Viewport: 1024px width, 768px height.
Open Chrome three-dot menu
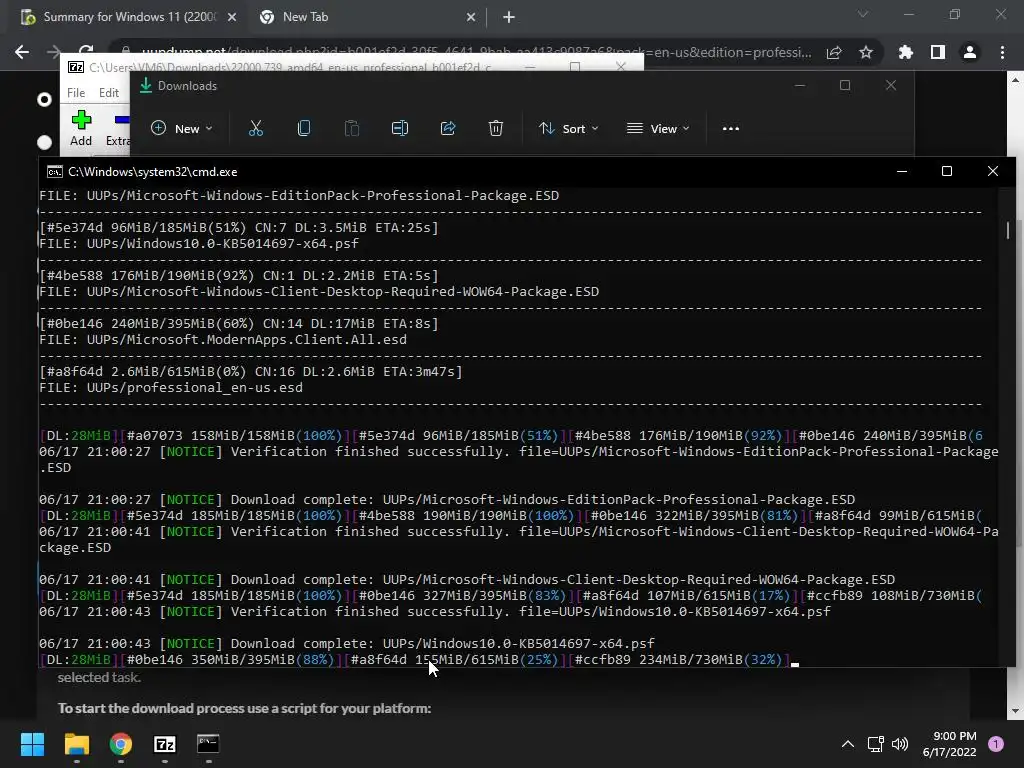(1002, 52)
